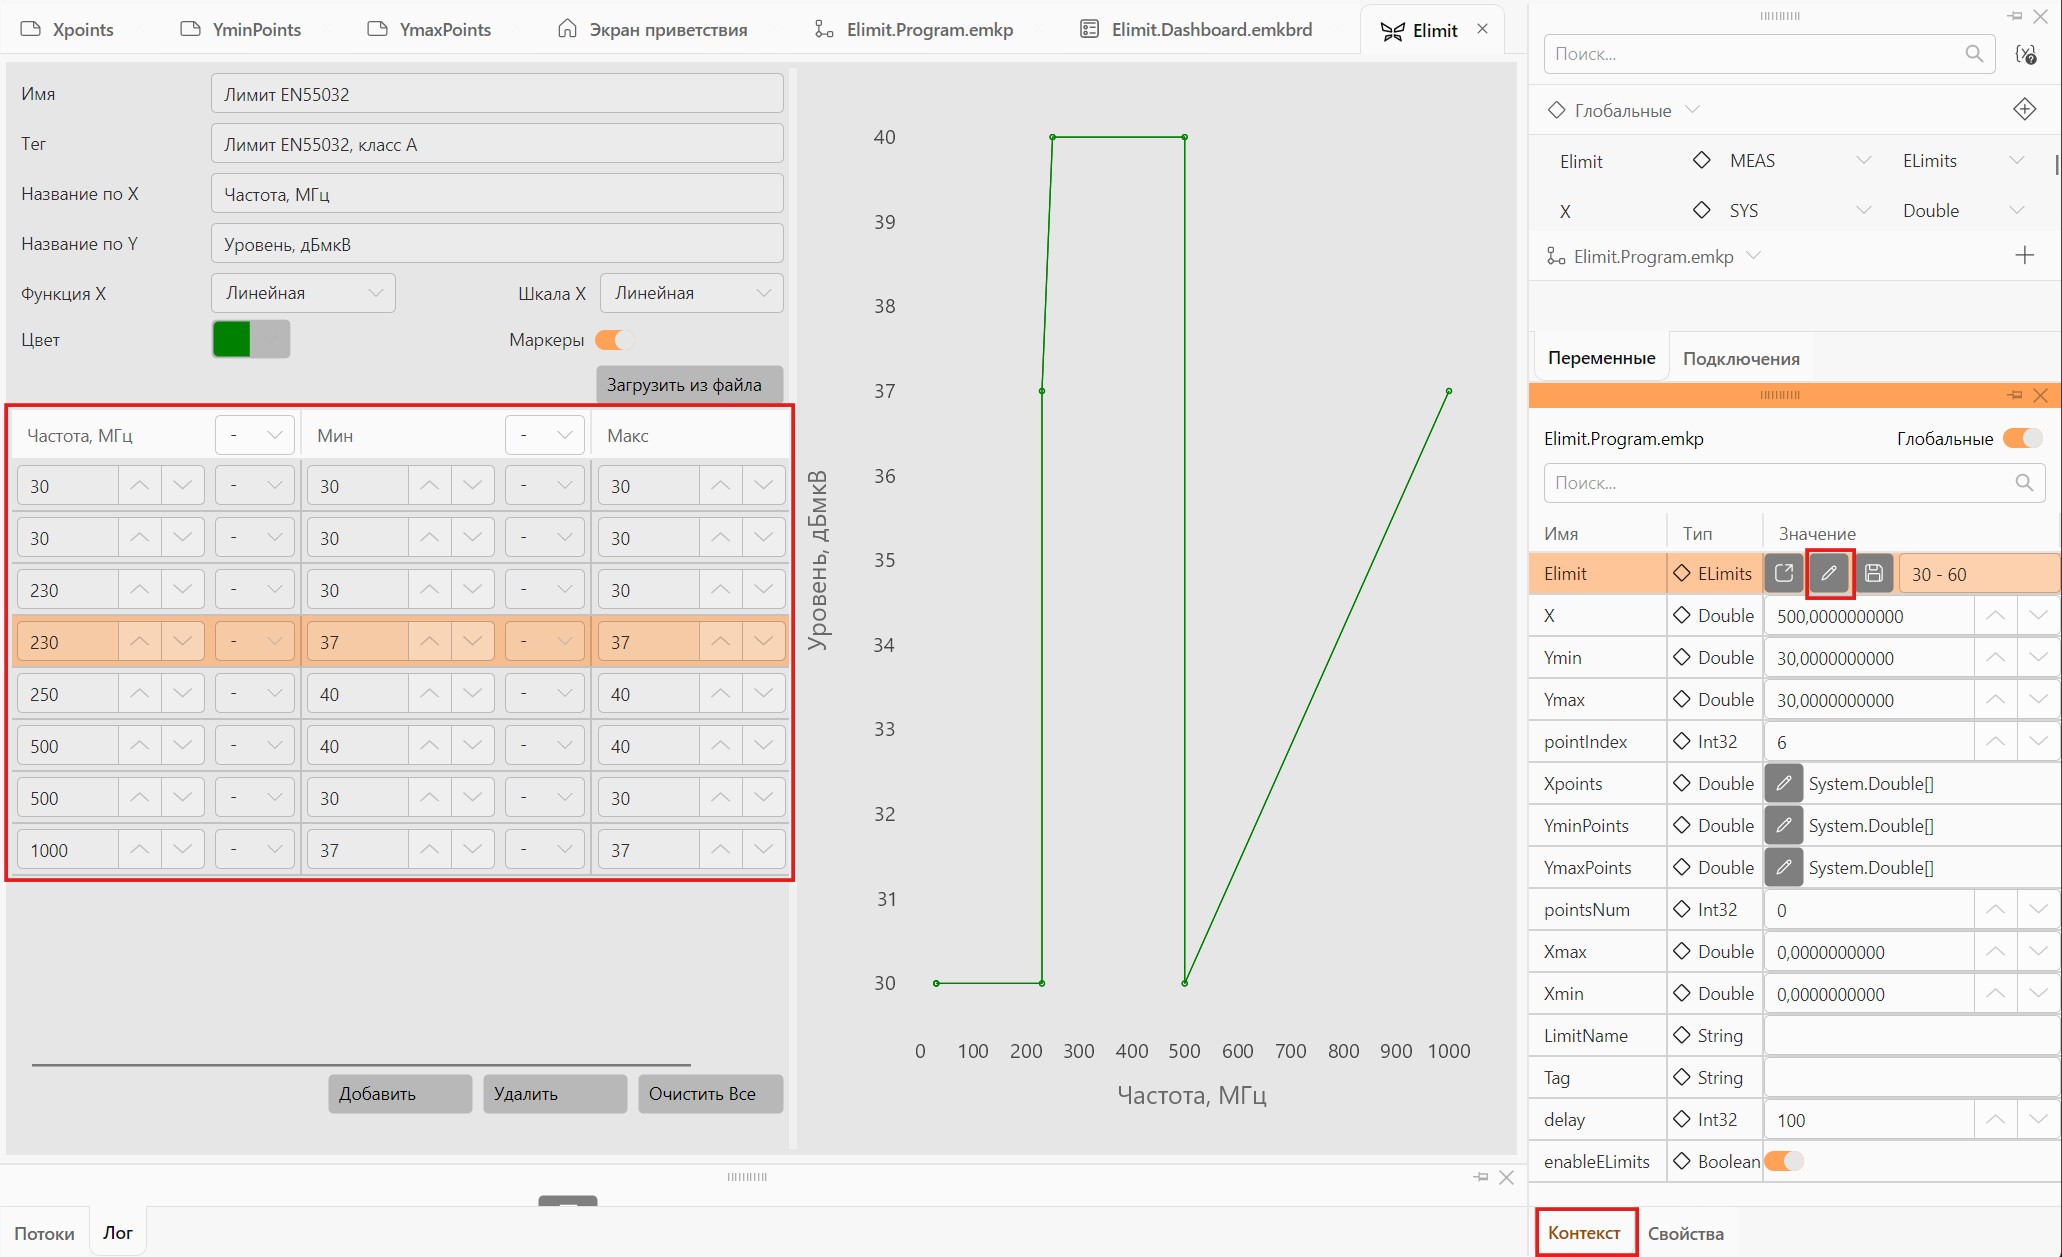Edit the Xpoints array with pencil icon

click(x=1783, y=783)
